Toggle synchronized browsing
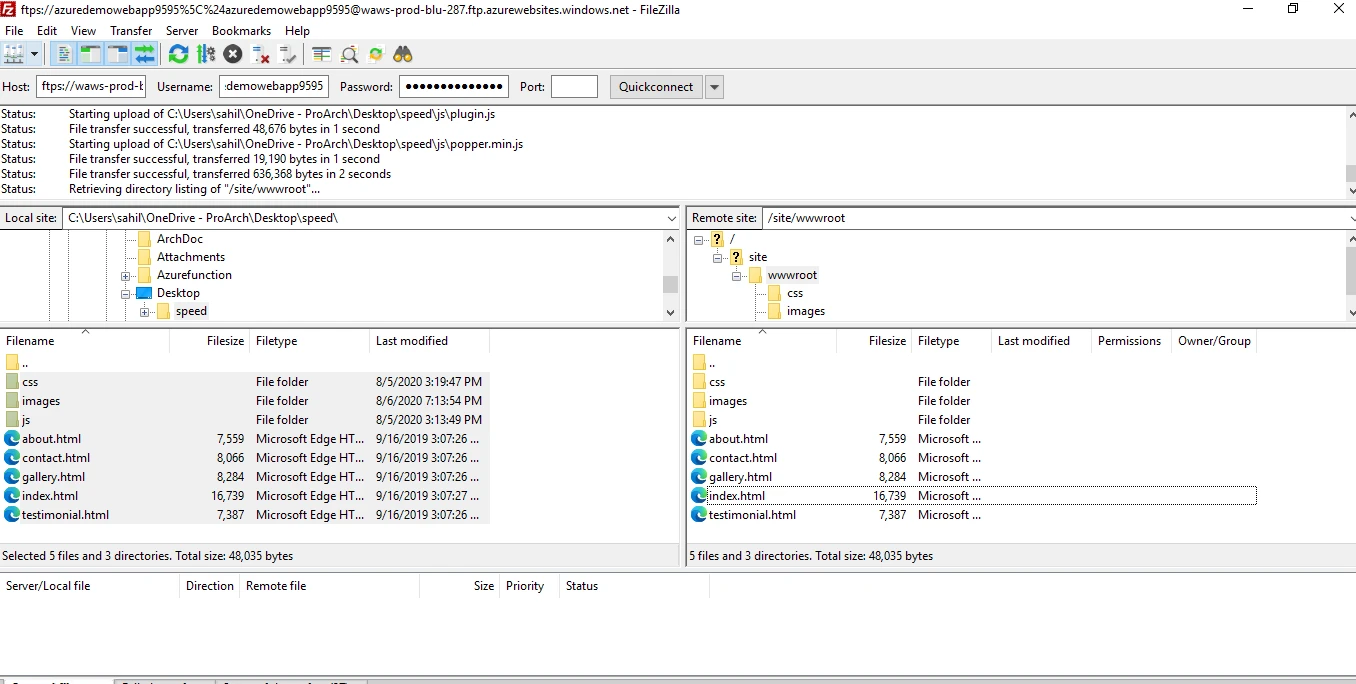The height and width of the screenshot is (684, 1356). [375, 54]
